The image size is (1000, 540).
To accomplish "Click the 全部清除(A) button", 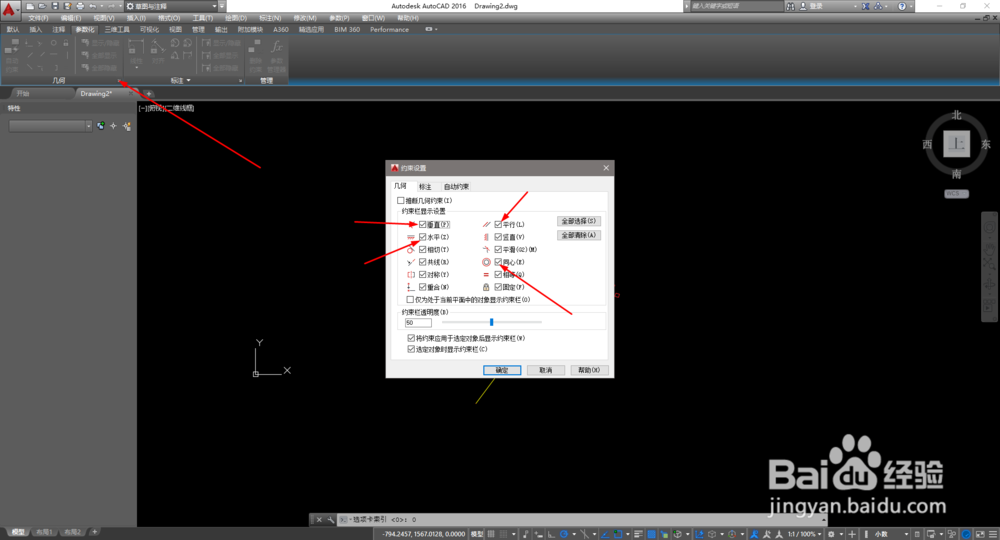I will pos(578,235).
